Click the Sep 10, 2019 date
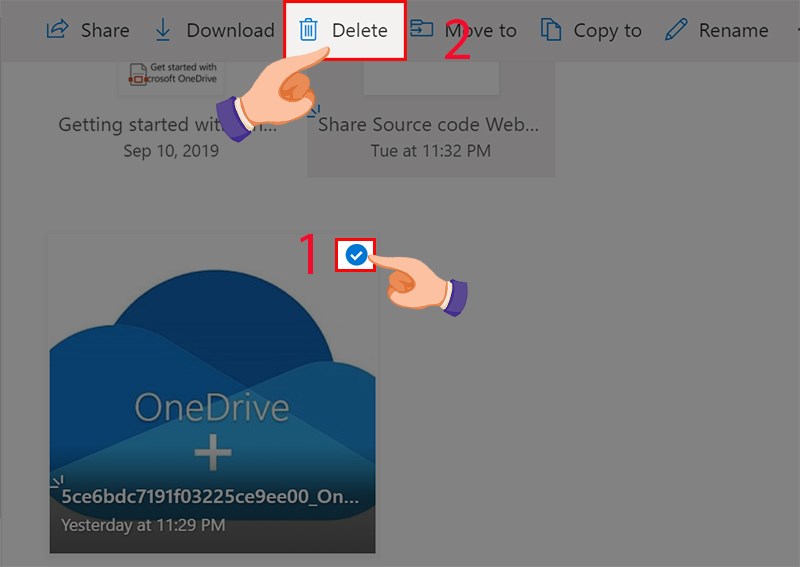The image size is (800, 567). (x=171, y=151)
